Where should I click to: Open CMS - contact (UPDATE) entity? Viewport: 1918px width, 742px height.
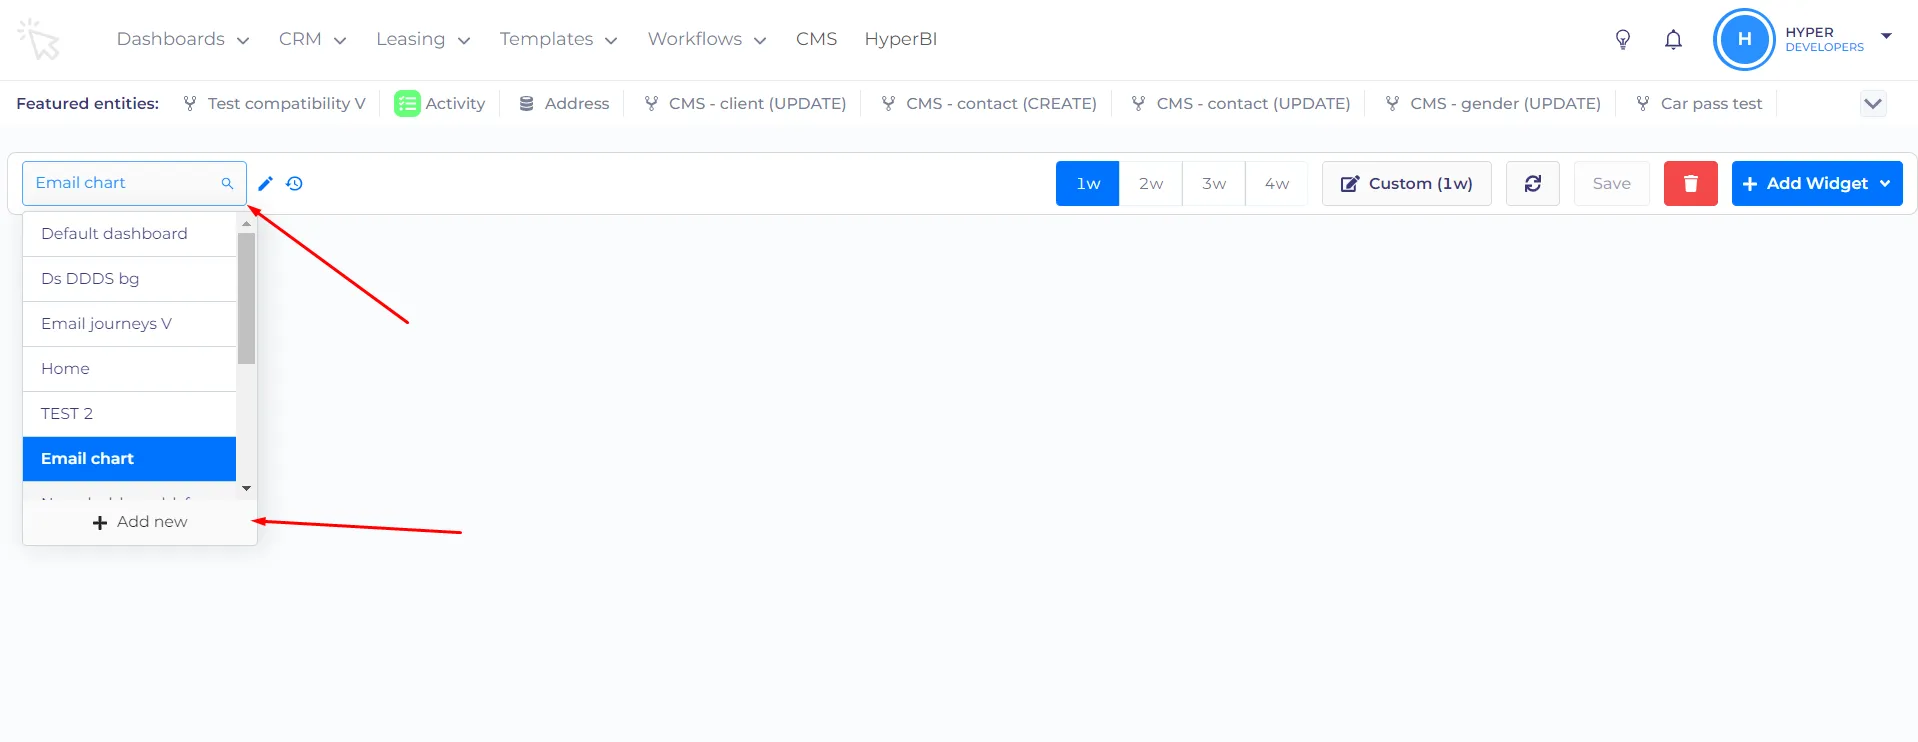(1241, 103)
